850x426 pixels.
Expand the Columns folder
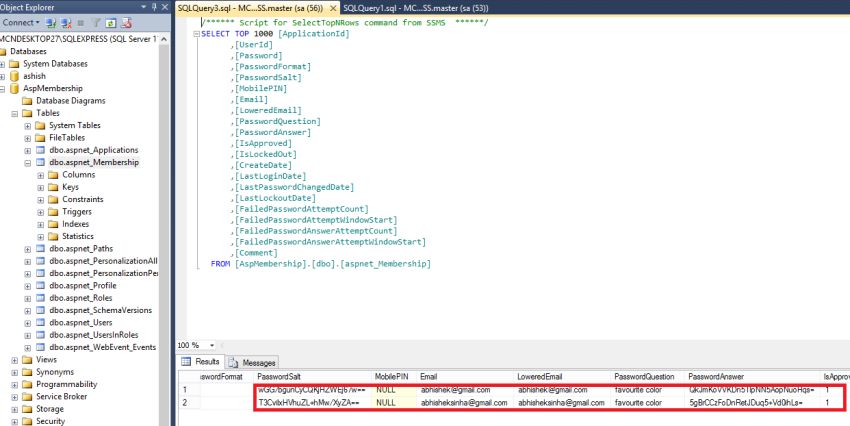(x=41, y=175)
